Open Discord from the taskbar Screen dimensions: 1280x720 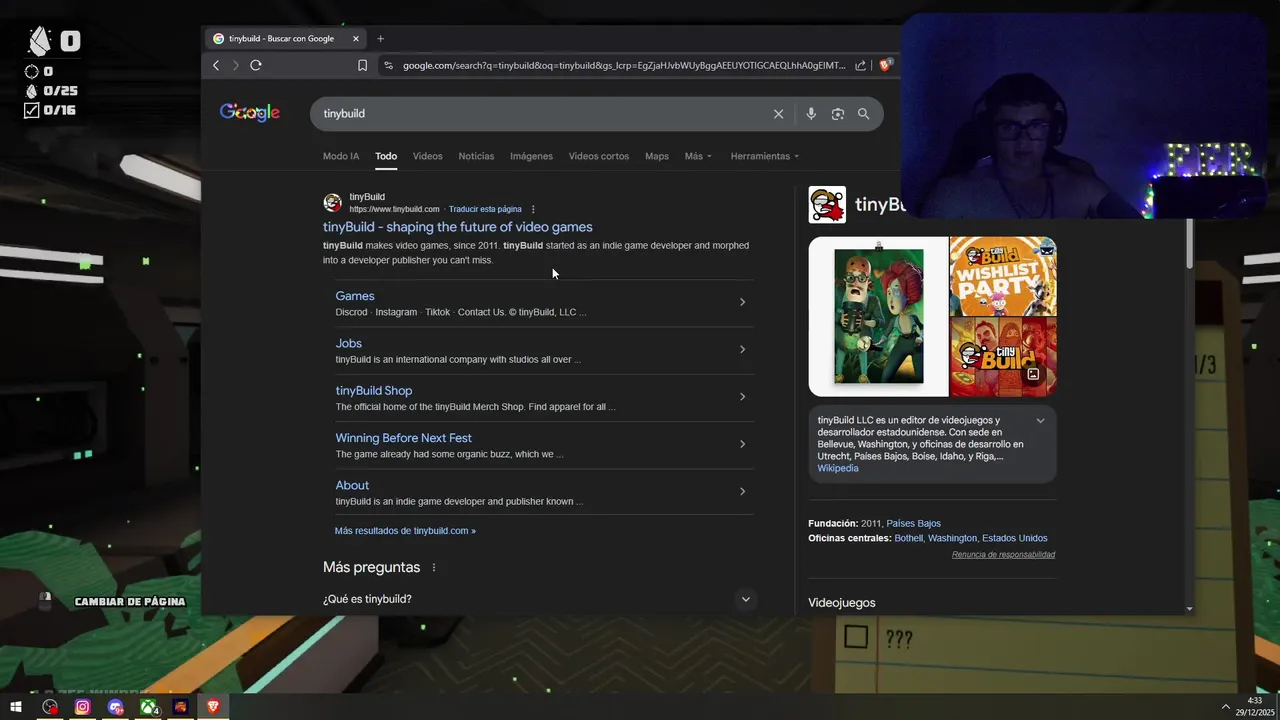coord(116,707)
